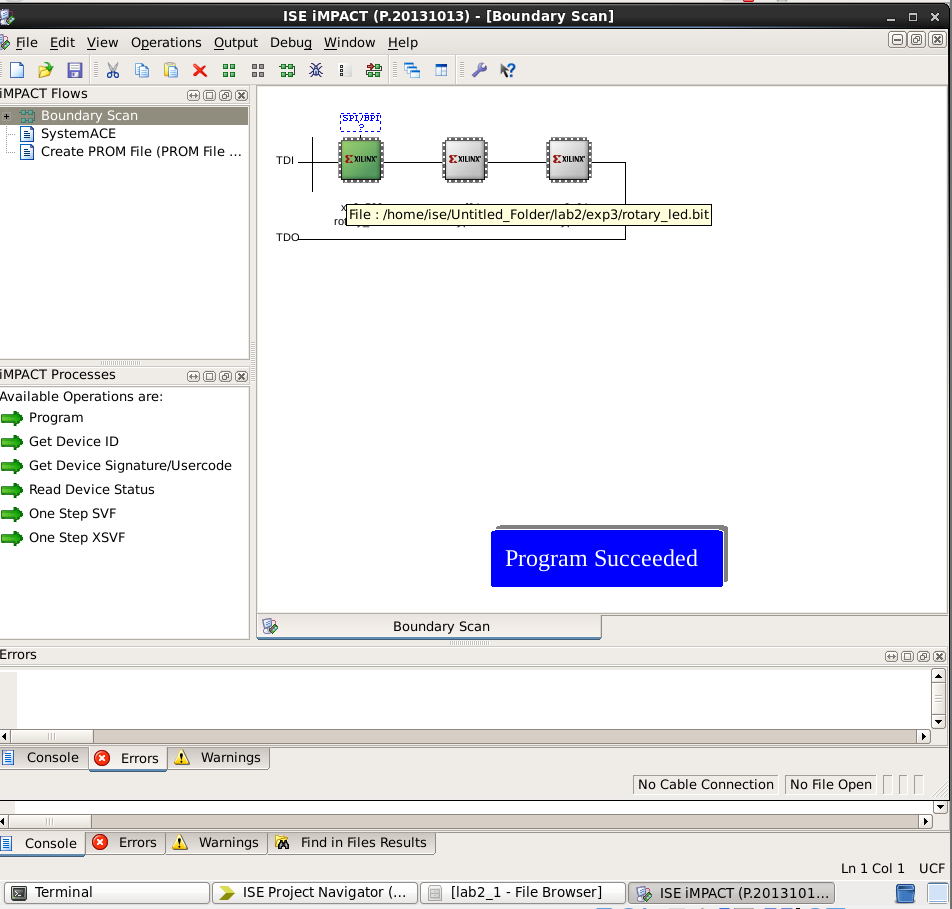The width and height of the screenshot is (952, 909).
Task: Click the Cascade windows toolbar icon
Action: pyautogui.click(x=412, y=70)
